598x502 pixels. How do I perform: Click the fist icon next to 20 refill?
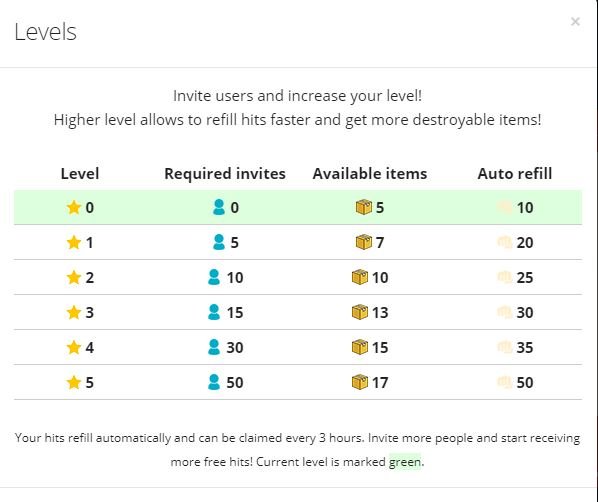[x=505, y=242]
